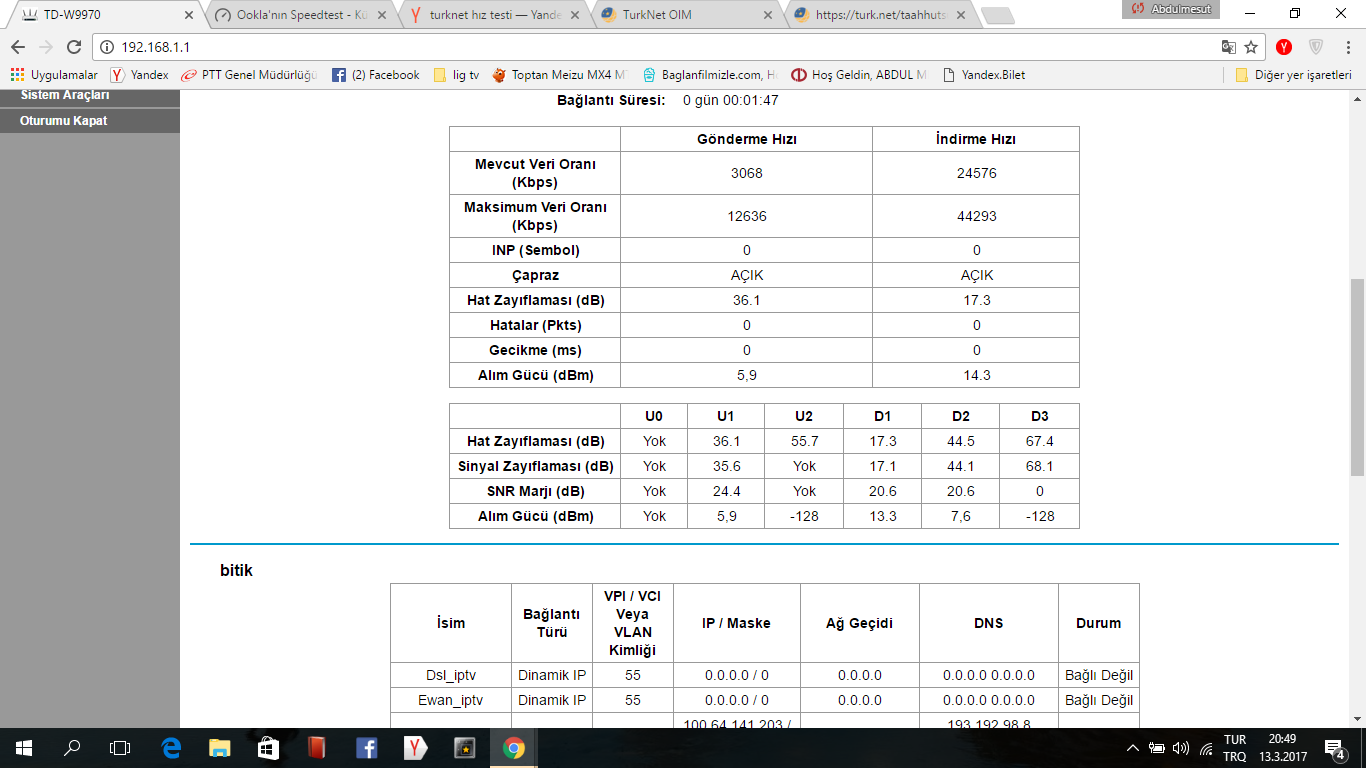The width and height of the screenshot is (1366, 768).
Task: Open the Windows Start menu
Action: [23, 748]
